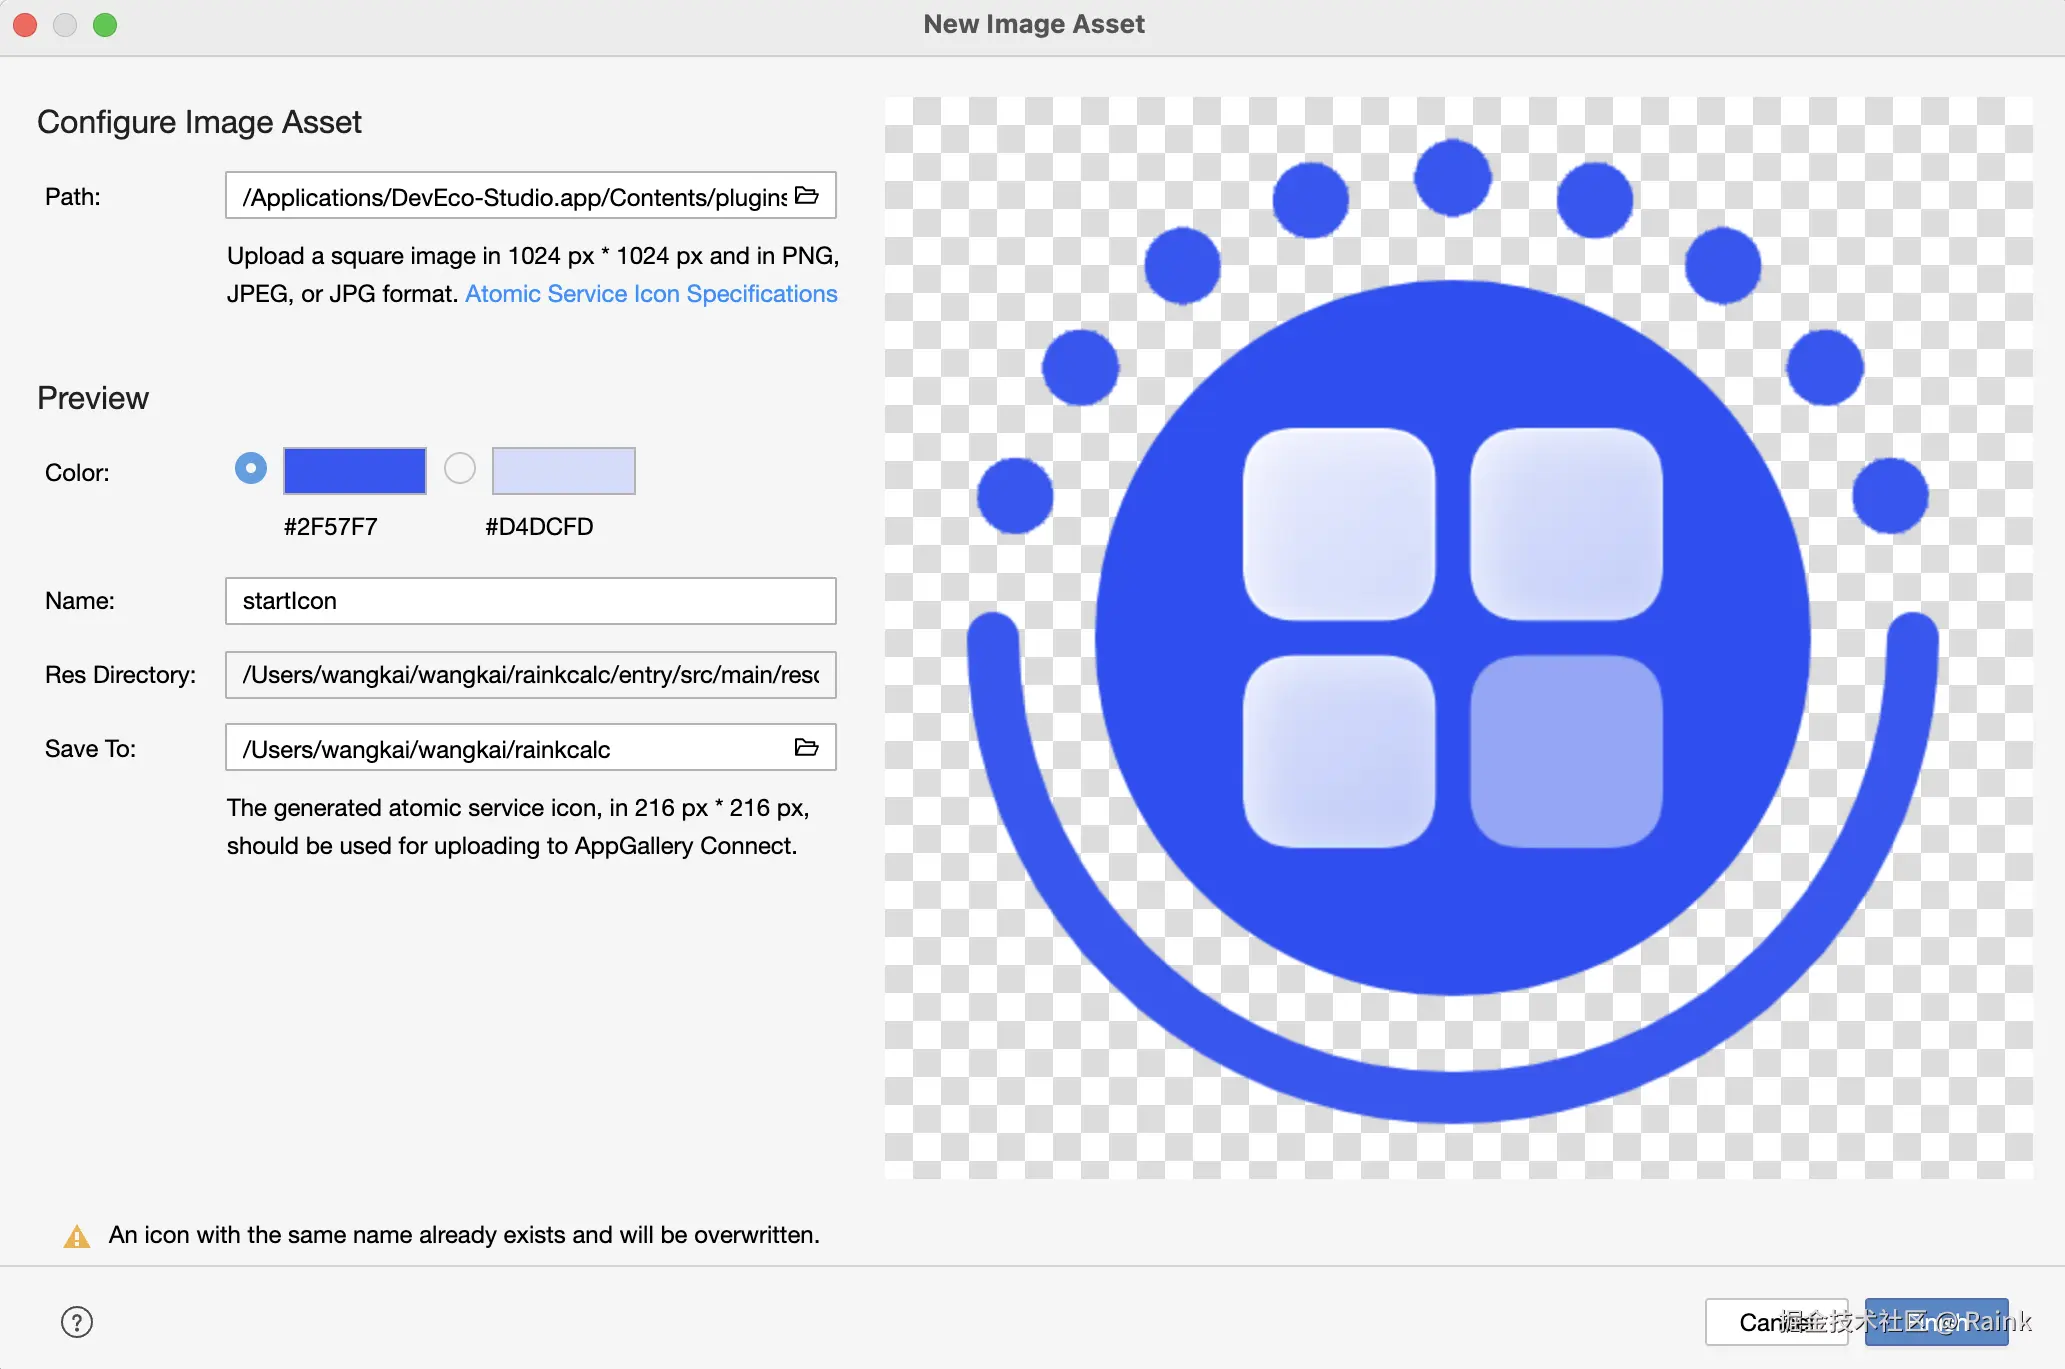Click the Res Directory path field

530,675
